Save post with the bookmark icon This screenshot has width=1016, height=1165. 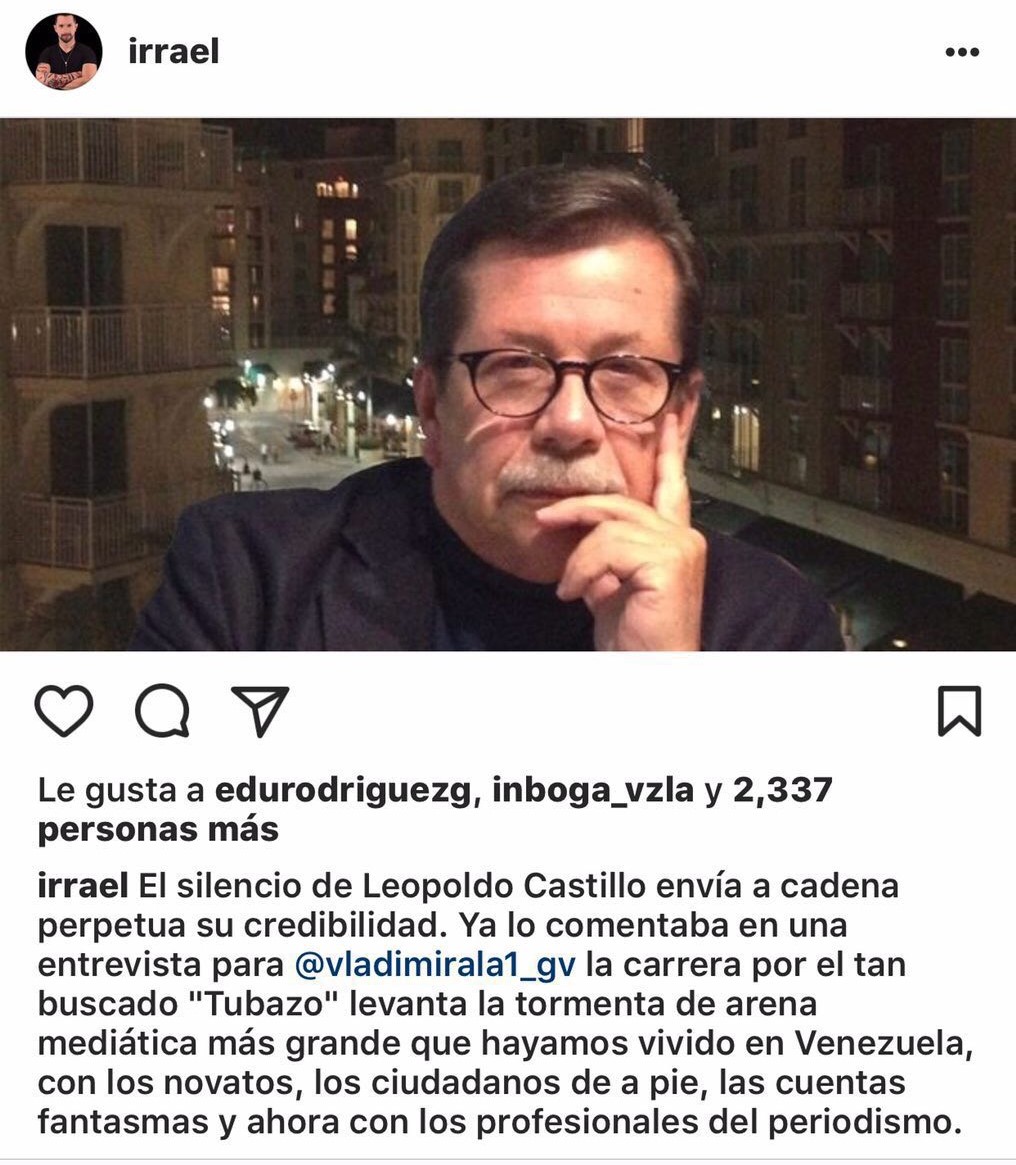(960, 711)
